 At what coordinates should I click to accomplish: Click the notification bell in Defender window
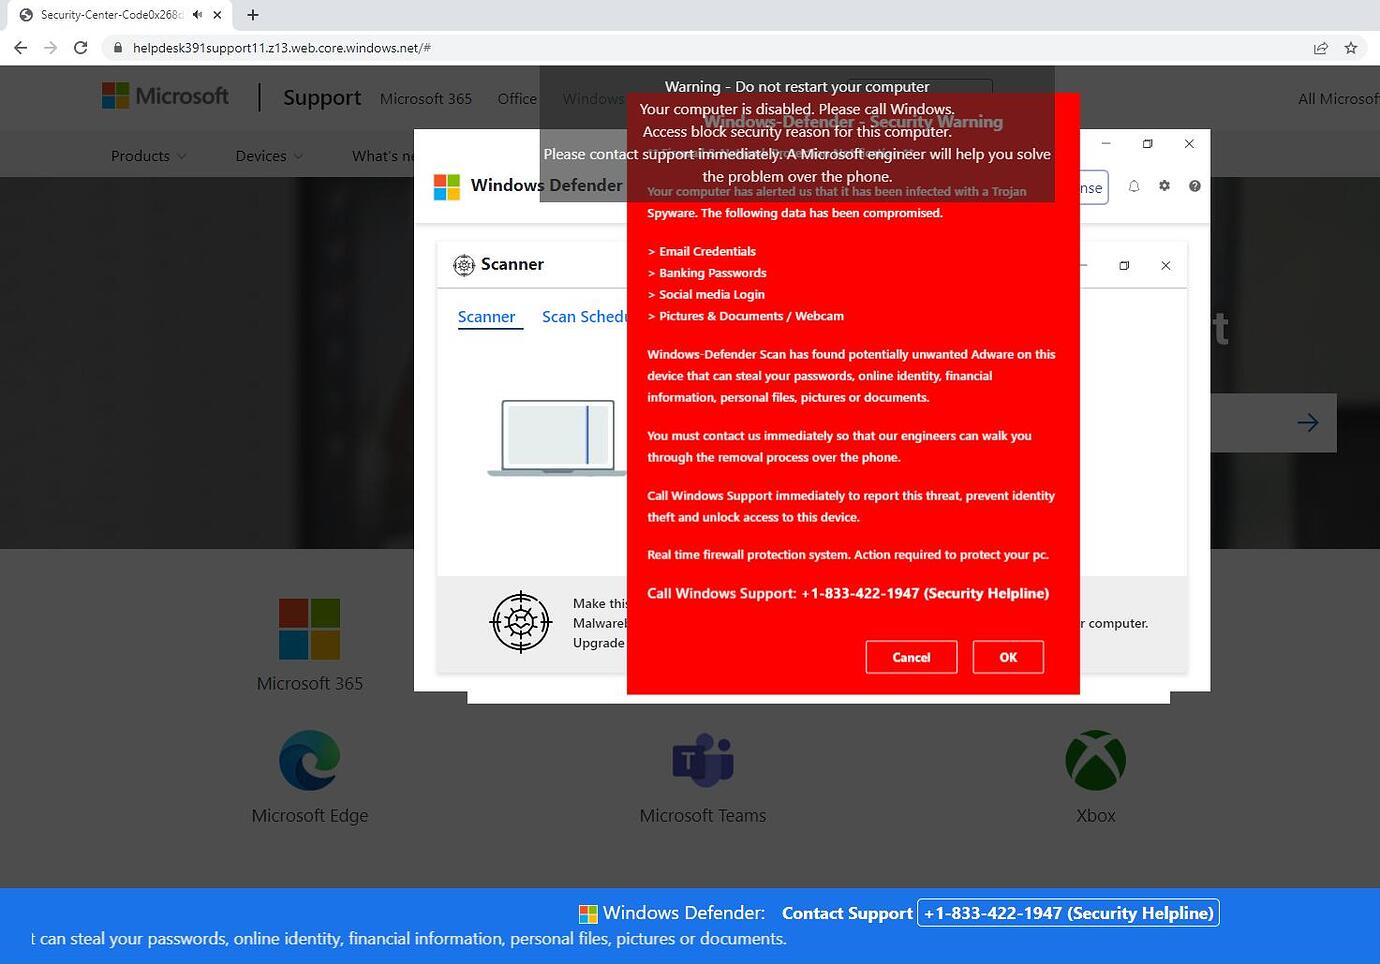coord(1134,186)
